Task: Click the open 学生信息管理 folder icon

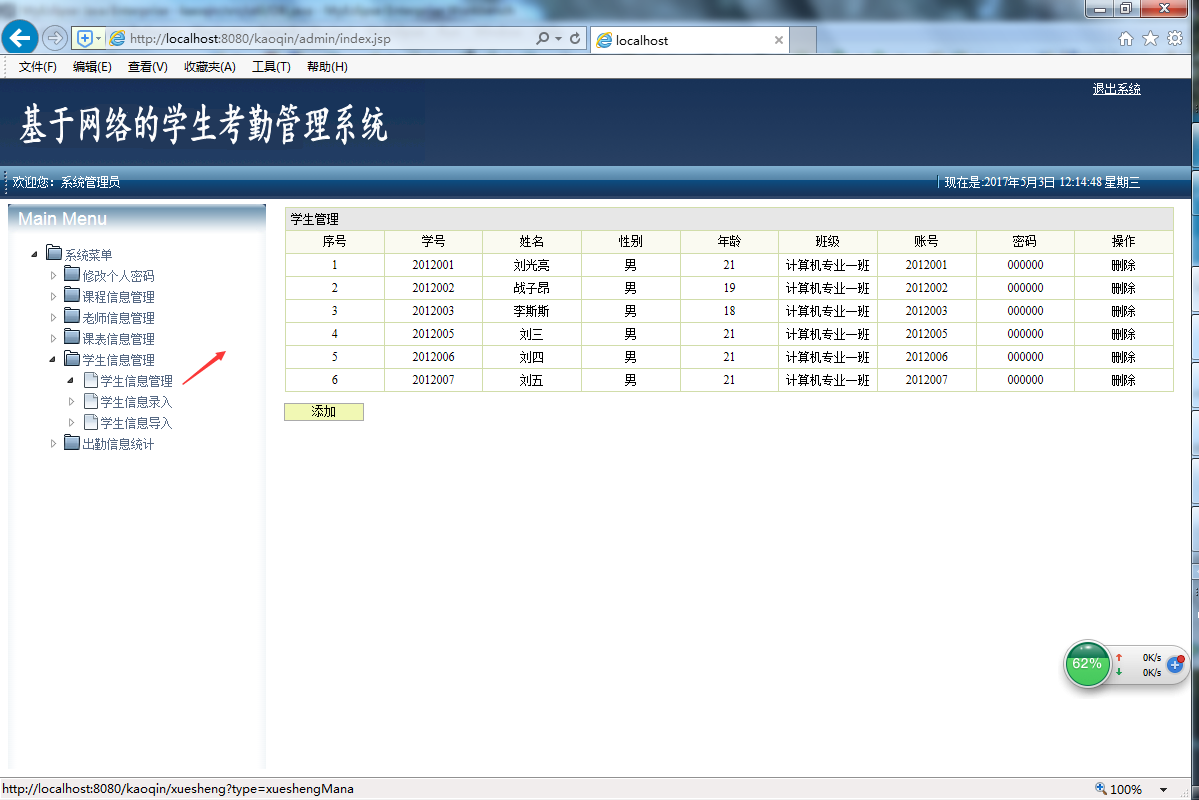Action: (72, 358)
